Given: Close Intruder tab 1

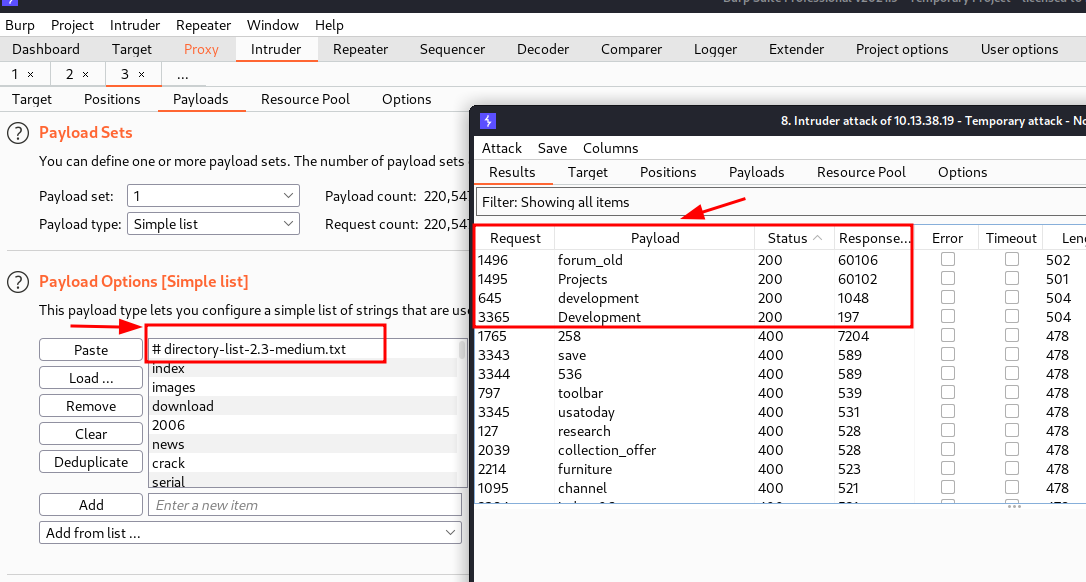Looking at the screenshot, I should 30,74.
